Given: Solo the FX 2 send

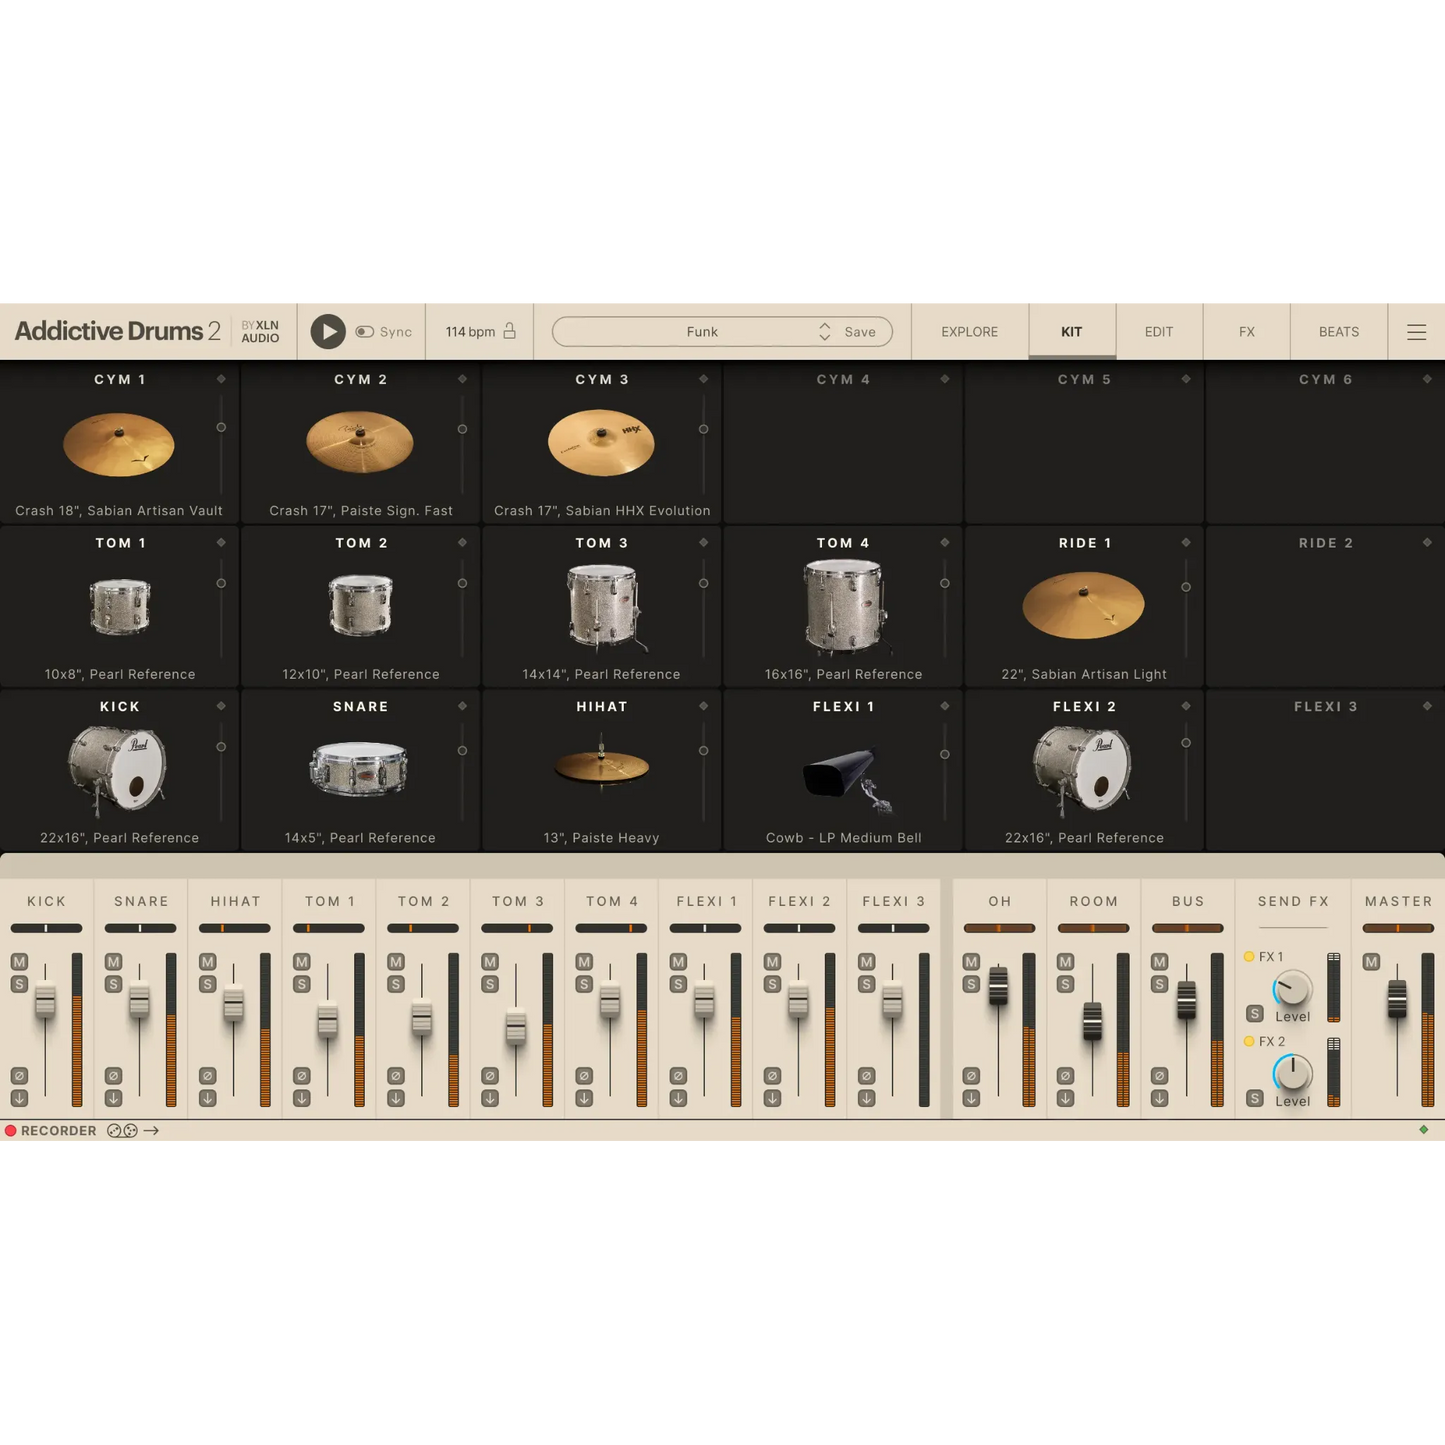Looking at the screenshot, I should click(1255, 1098).
